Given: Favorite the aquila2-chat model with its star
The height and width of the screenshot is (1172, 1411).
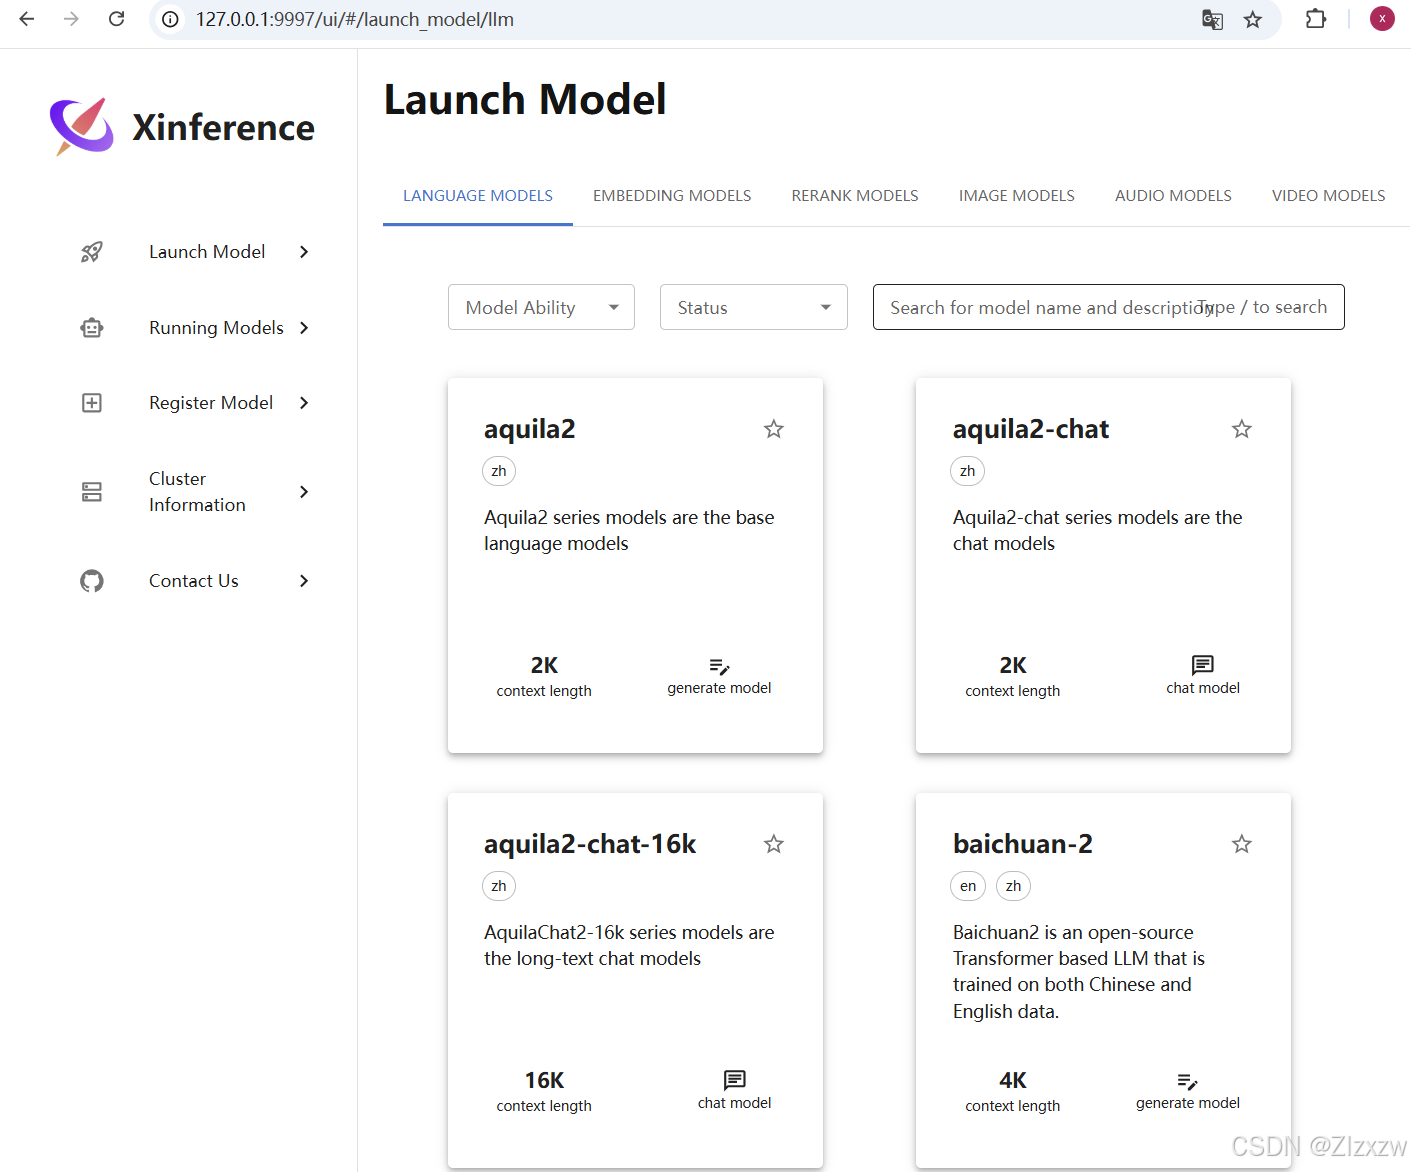Looking at the screenshot, I should point(1242,429).
